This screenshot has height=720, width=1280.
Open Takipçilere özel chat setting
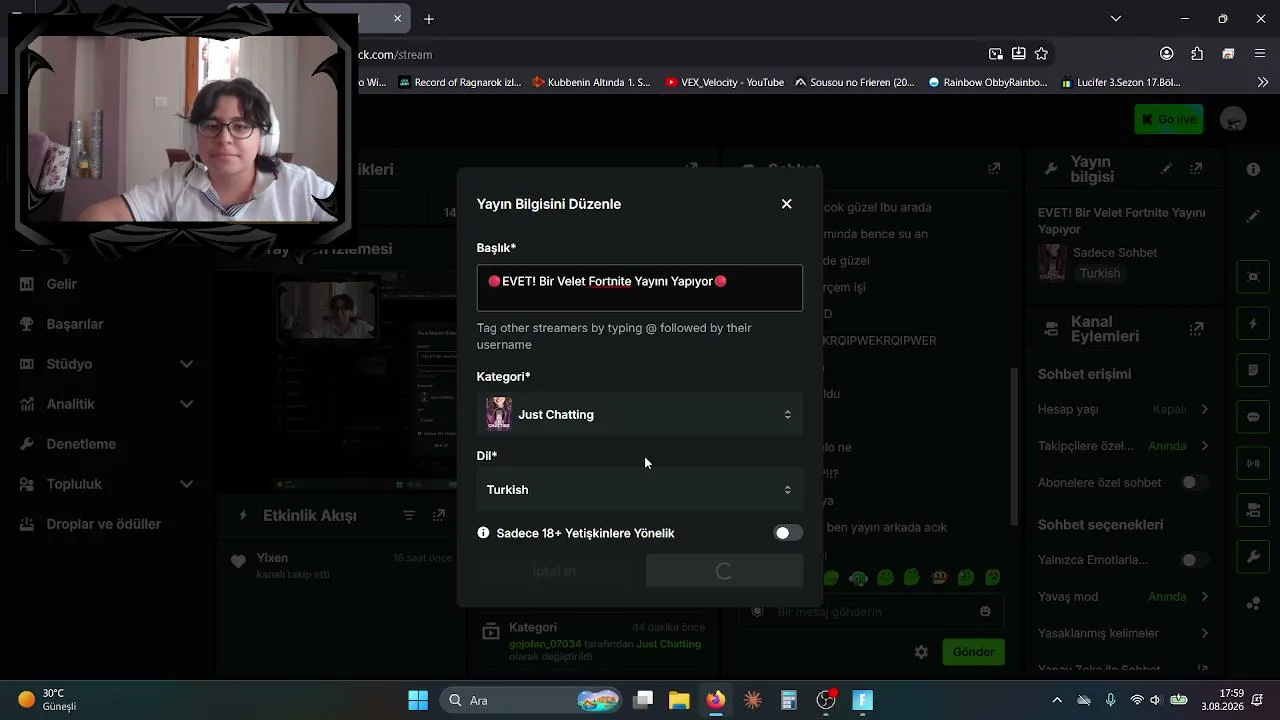pos(1123,446)
